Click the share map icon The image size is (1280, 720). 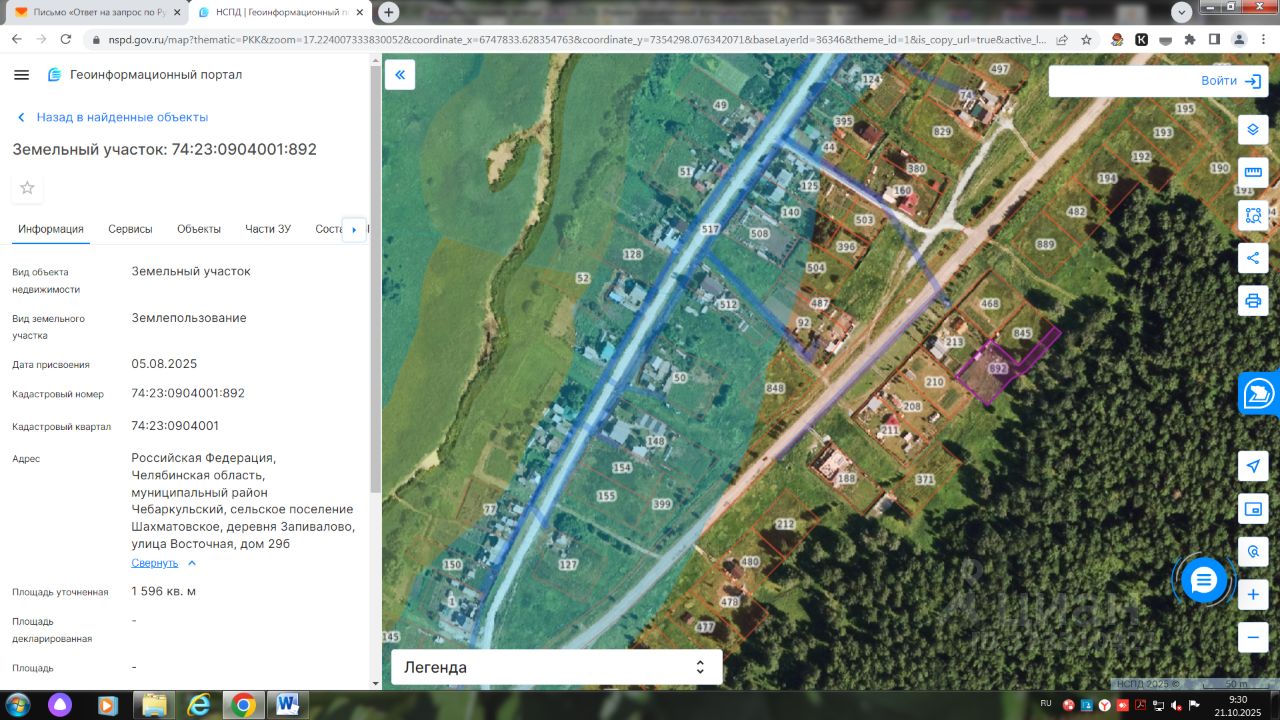pos(1253,258)
